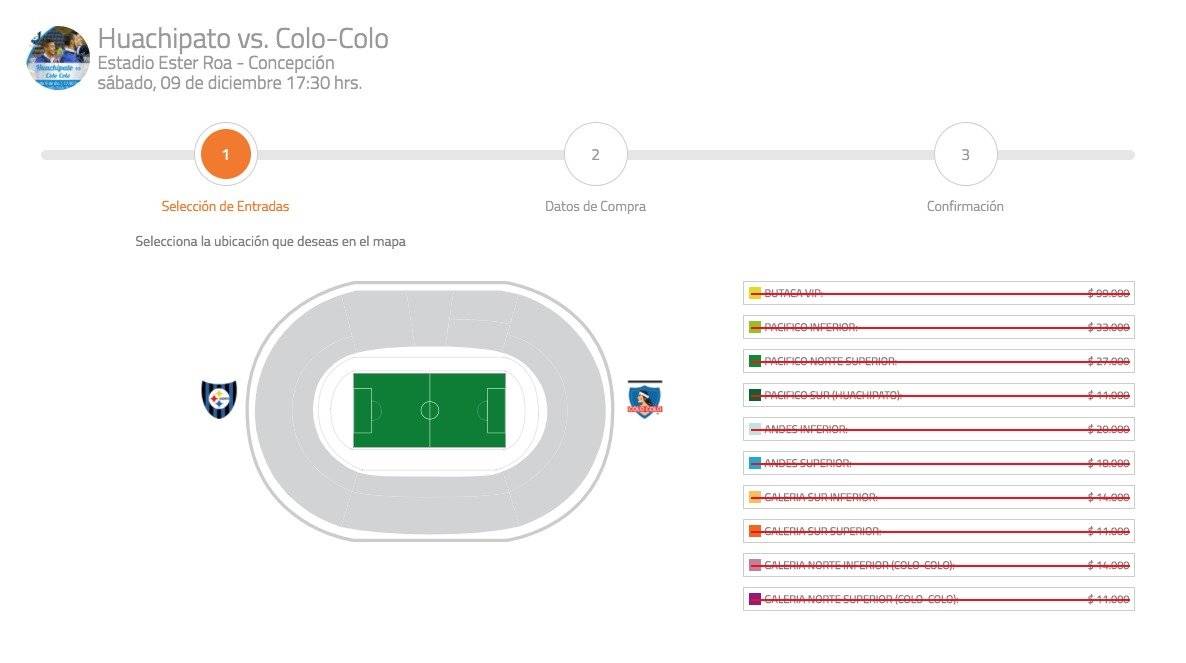Choose GALERIA NORTE INFERIOR (COLO-COLO) row
The width and height of the screenshot is (1186, 663).
pyautogui.click(x=939, y=565)
